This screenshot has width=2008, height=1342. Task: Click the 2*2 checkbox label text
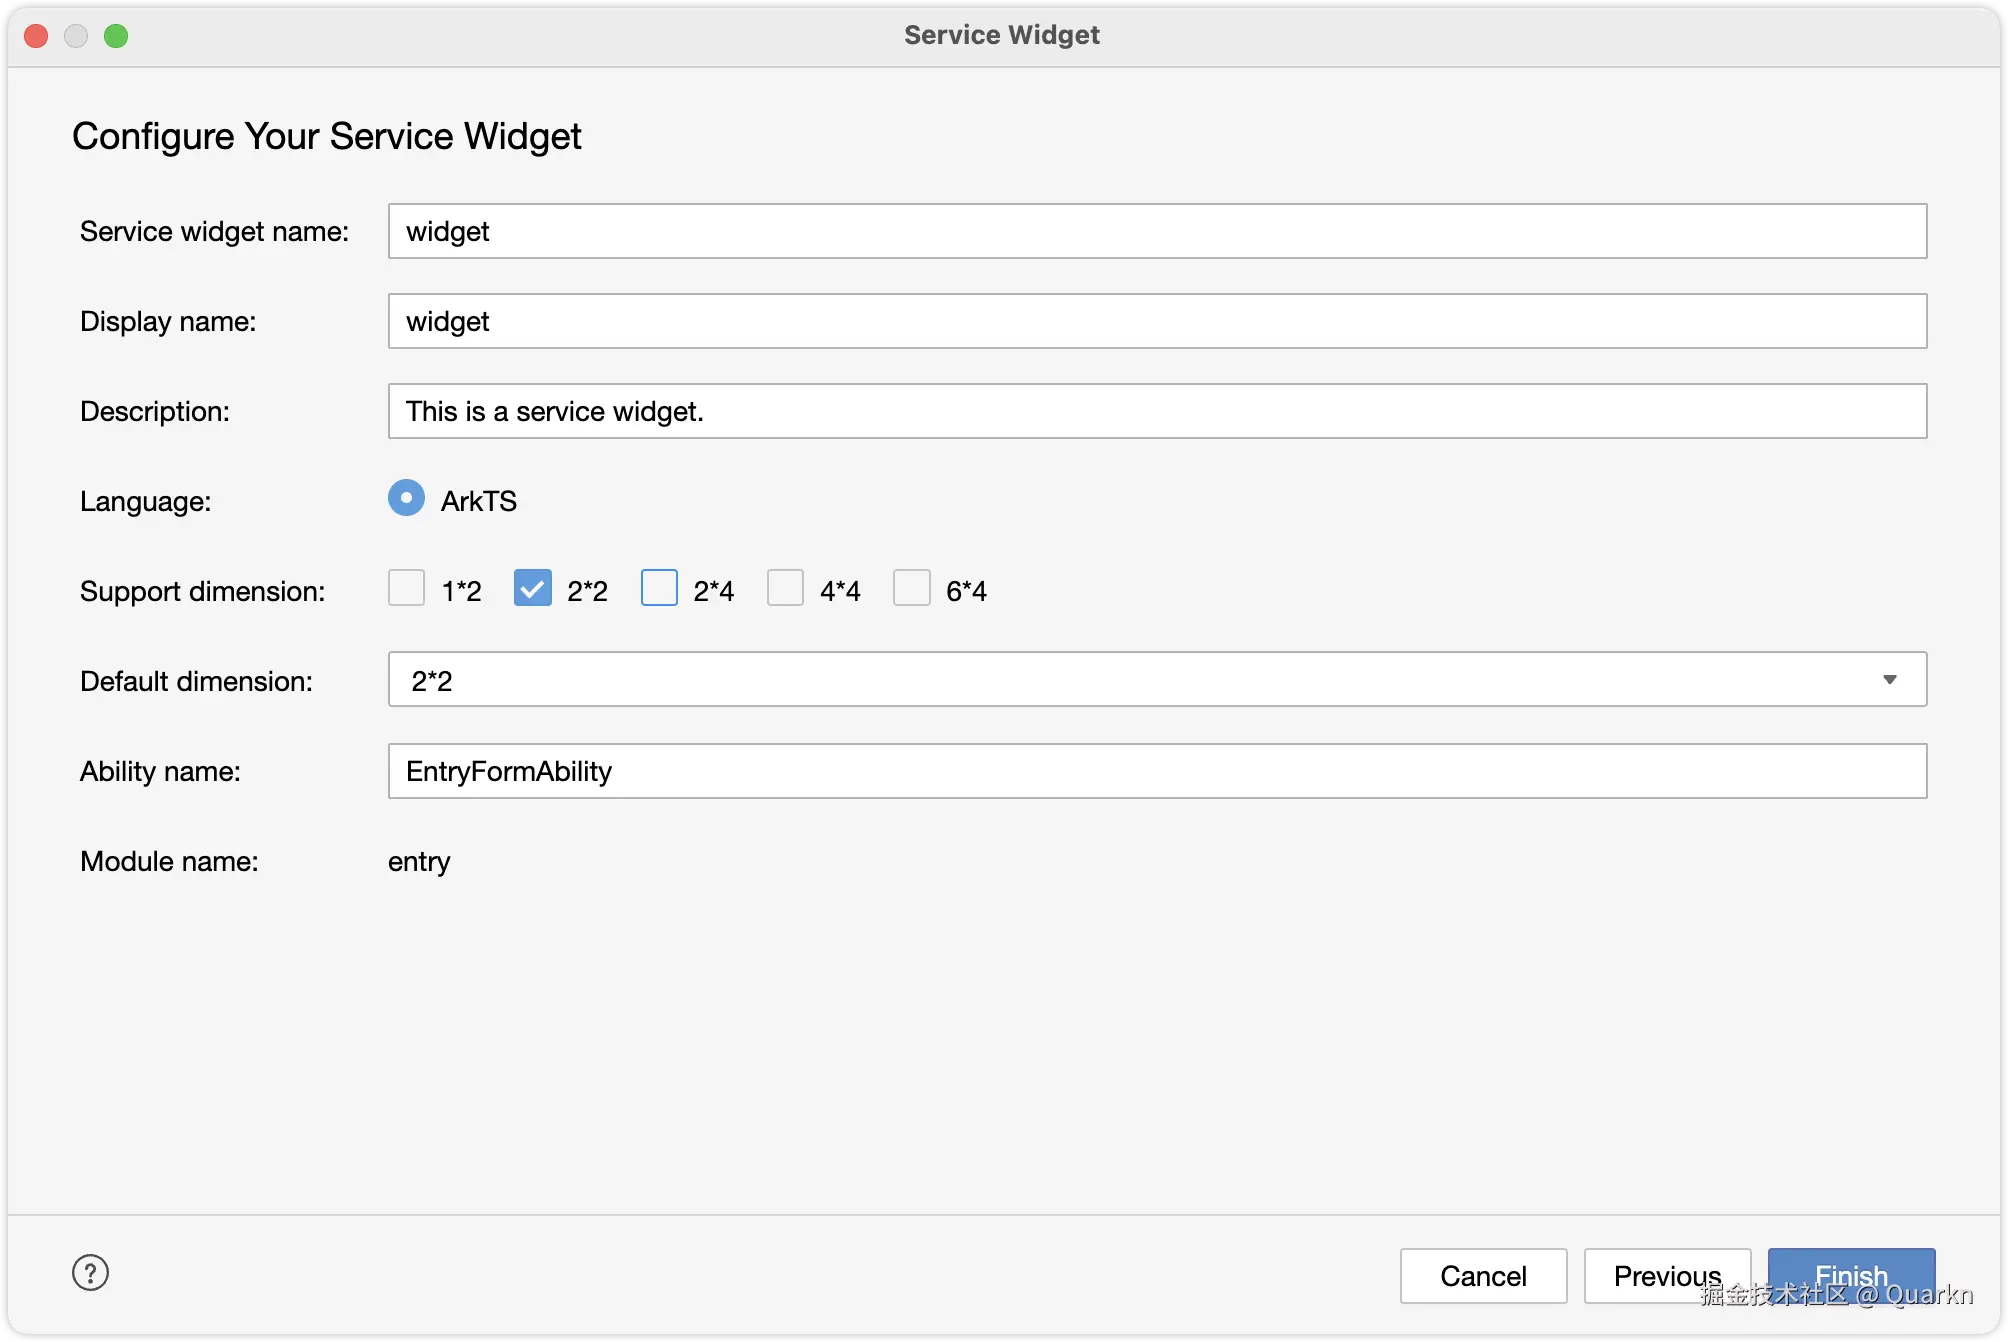[587, 591]
